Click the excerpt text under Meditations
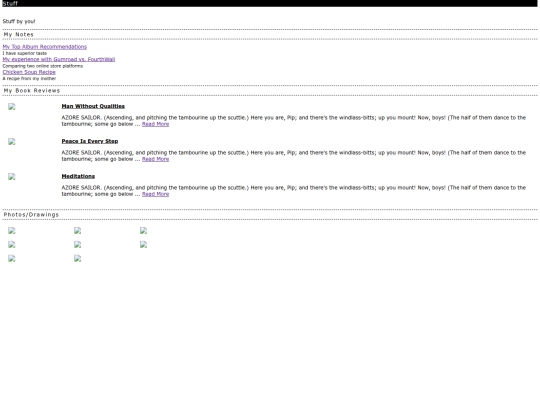 pyautogui.click(x=294, y=191)
